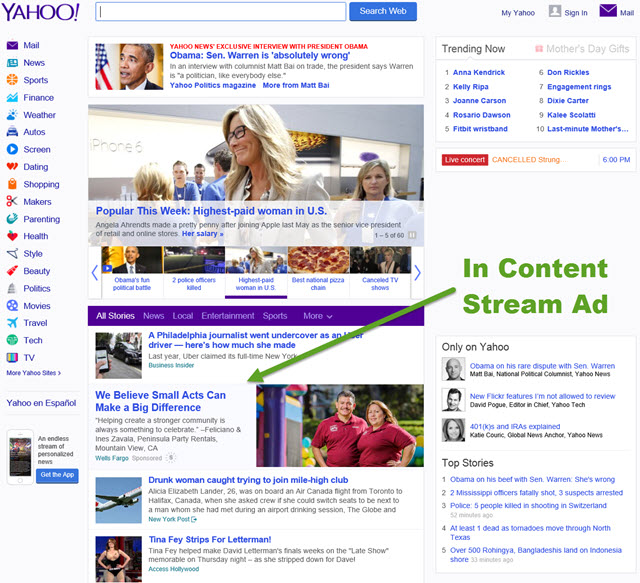Image resolution: width=640 pixels, height=583 pixels.
Task: Click the Yahoo logo
Action: (40, 12)
